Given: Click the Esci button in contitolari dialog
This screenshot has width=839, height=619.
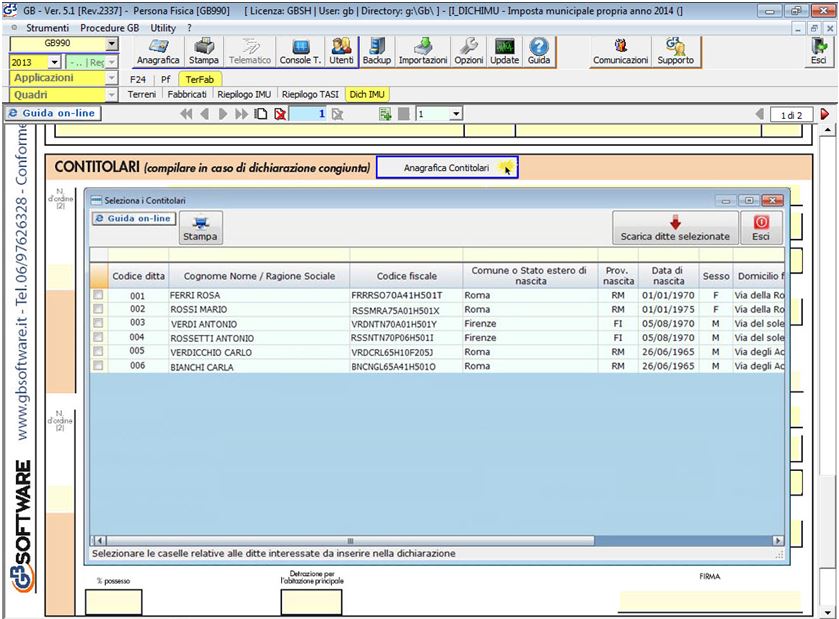Looking at the screenshot, I should (761, 228).
